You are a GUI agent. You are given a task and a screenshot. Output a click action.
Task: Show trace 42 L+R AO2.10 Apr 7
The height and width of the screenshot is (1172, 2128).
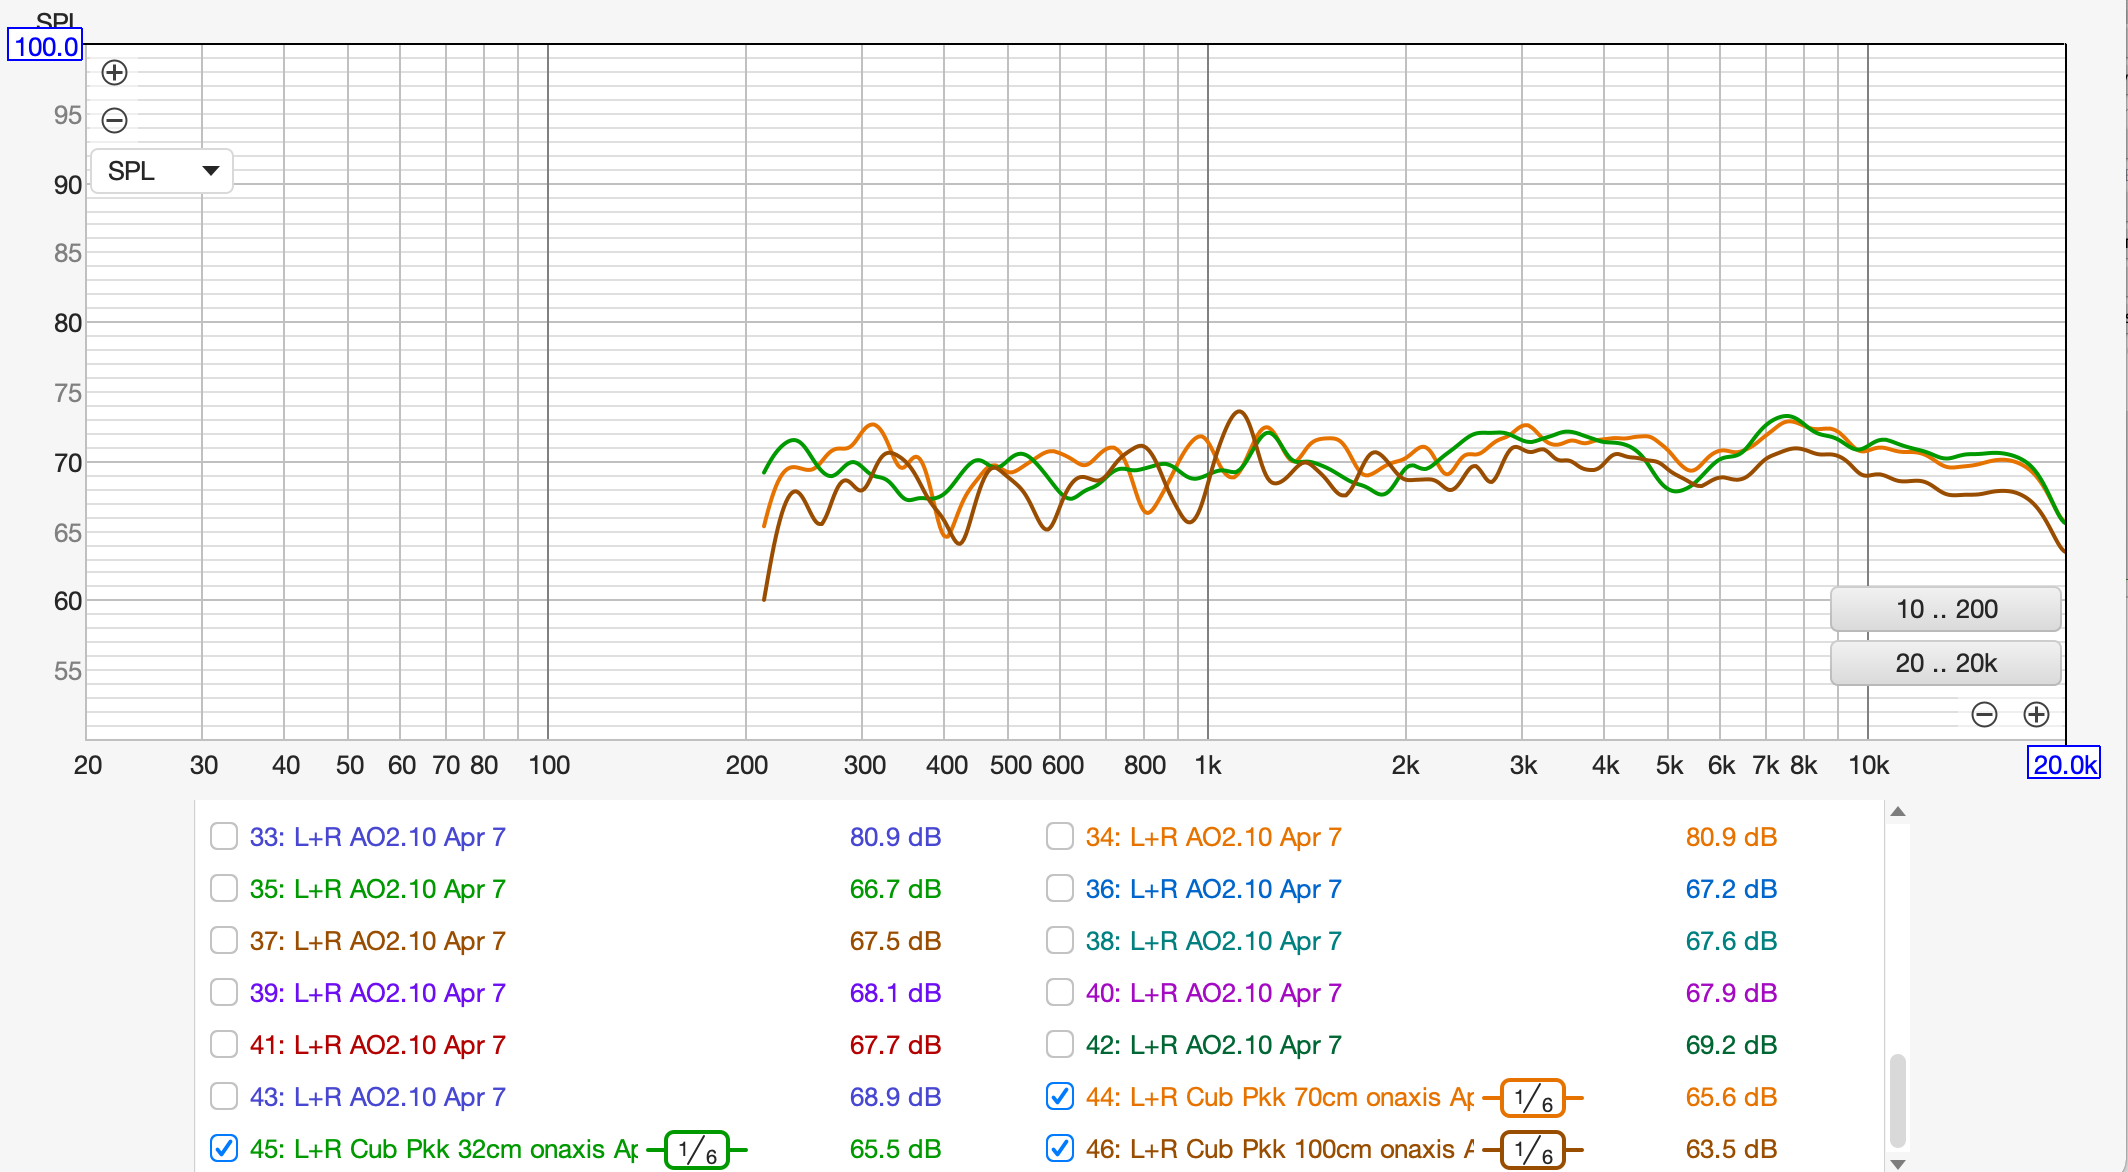click(x=1060, y=1045)
